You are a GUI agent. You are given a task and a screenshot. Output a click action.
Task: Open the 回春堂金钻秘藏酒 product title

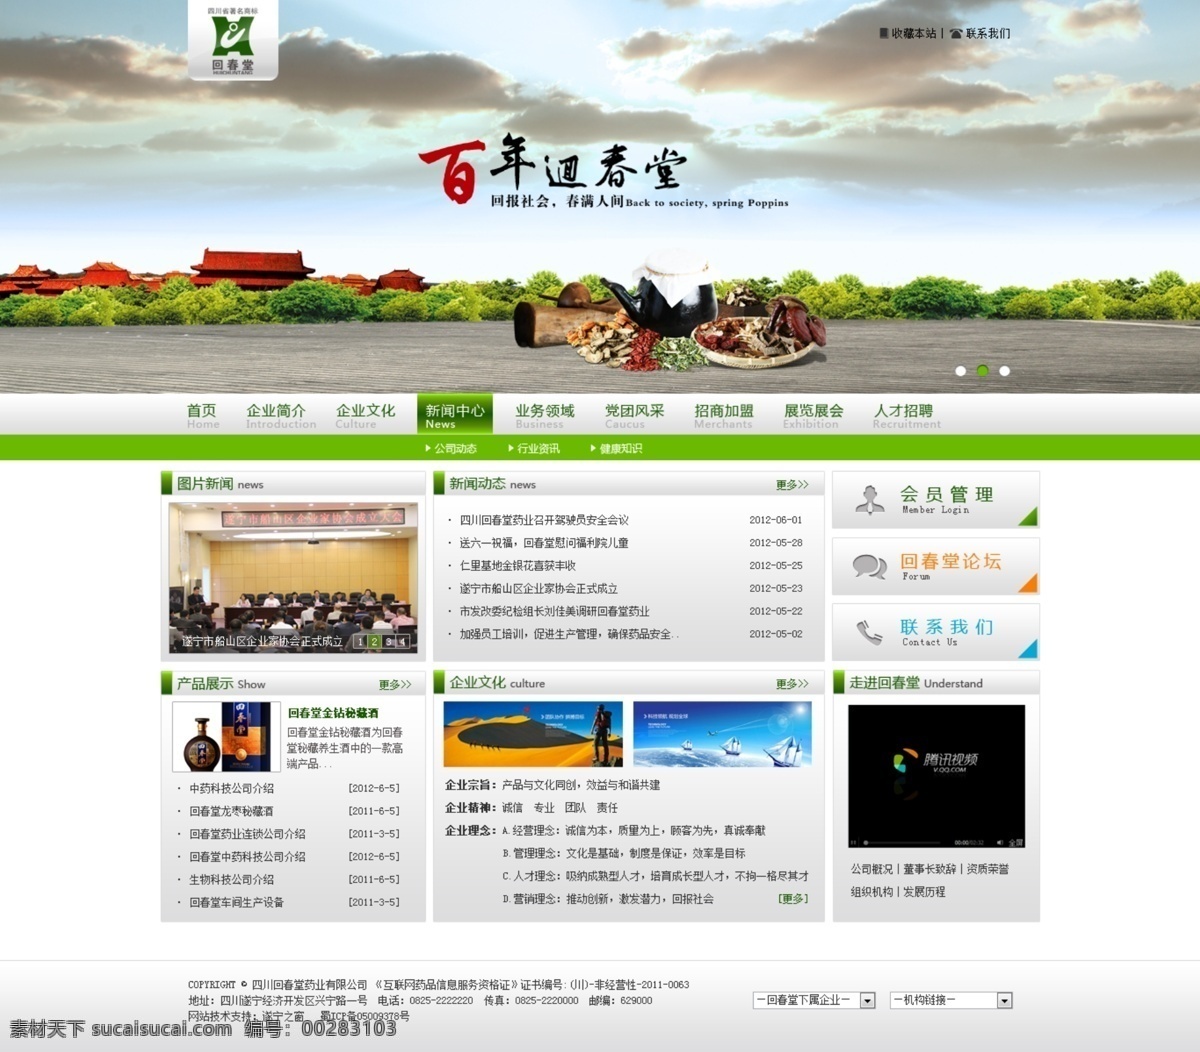pyautogui.click(x=333, y=713)
